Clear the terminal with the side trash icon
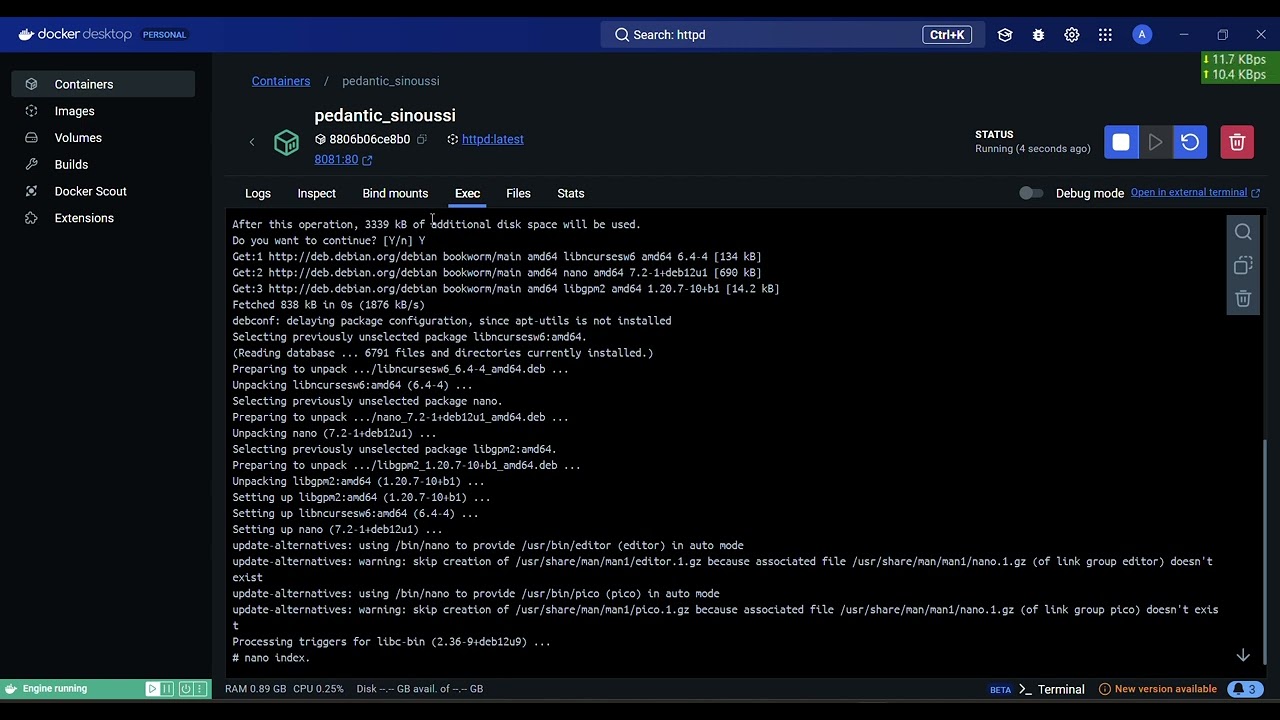Image resolution: width=1280 pixels, height=720 pixels. tap(1243, 298)
